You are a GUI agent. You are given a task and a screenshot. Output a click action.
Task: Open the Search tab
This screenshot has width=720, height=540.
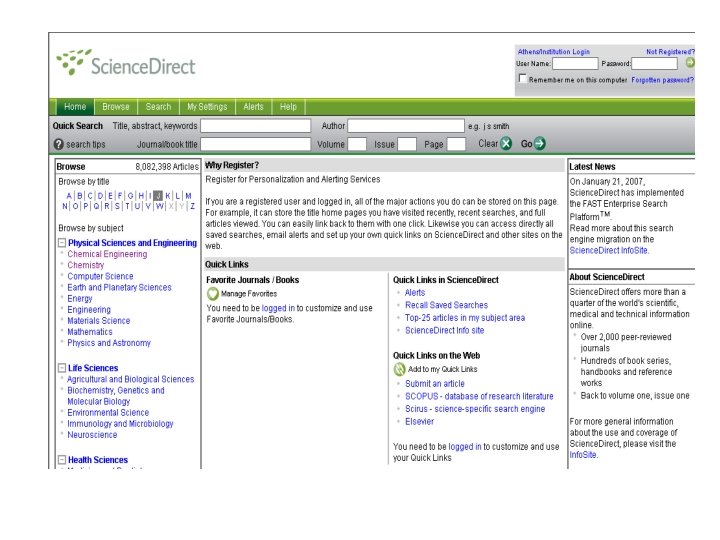158,107
